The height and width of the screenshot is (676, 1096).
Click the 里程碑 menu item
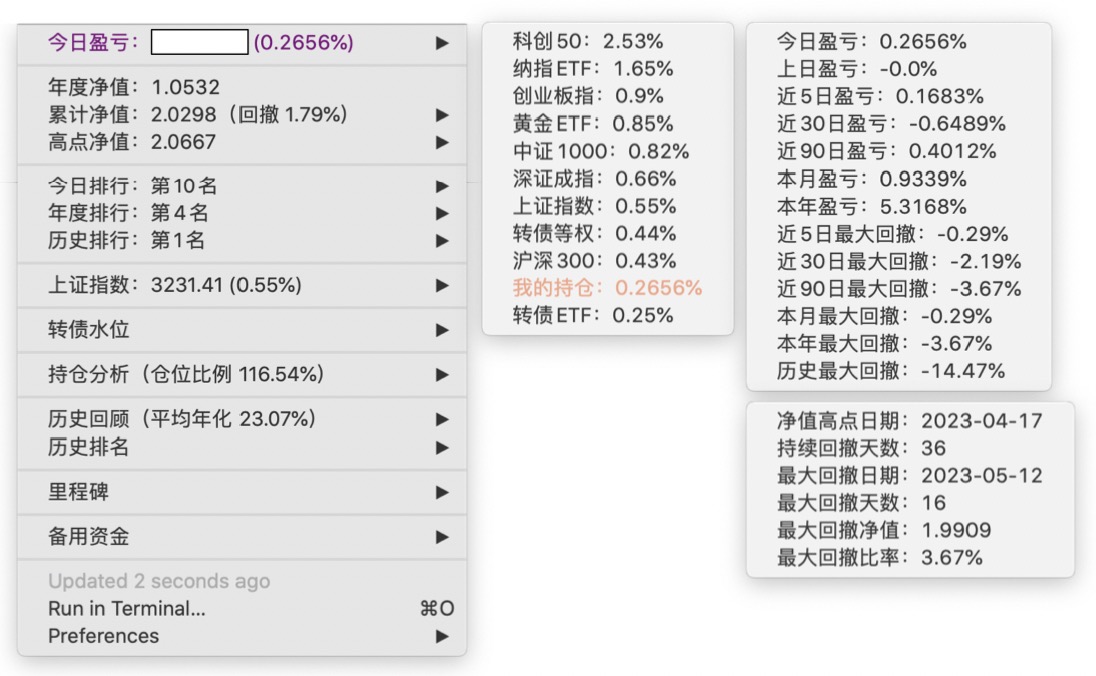point(79,492)
